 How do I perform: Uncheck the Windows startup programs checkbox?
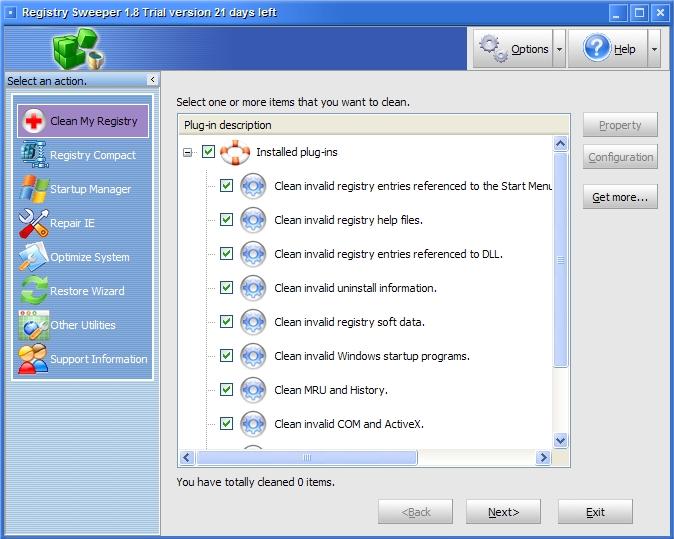point(227,355)
